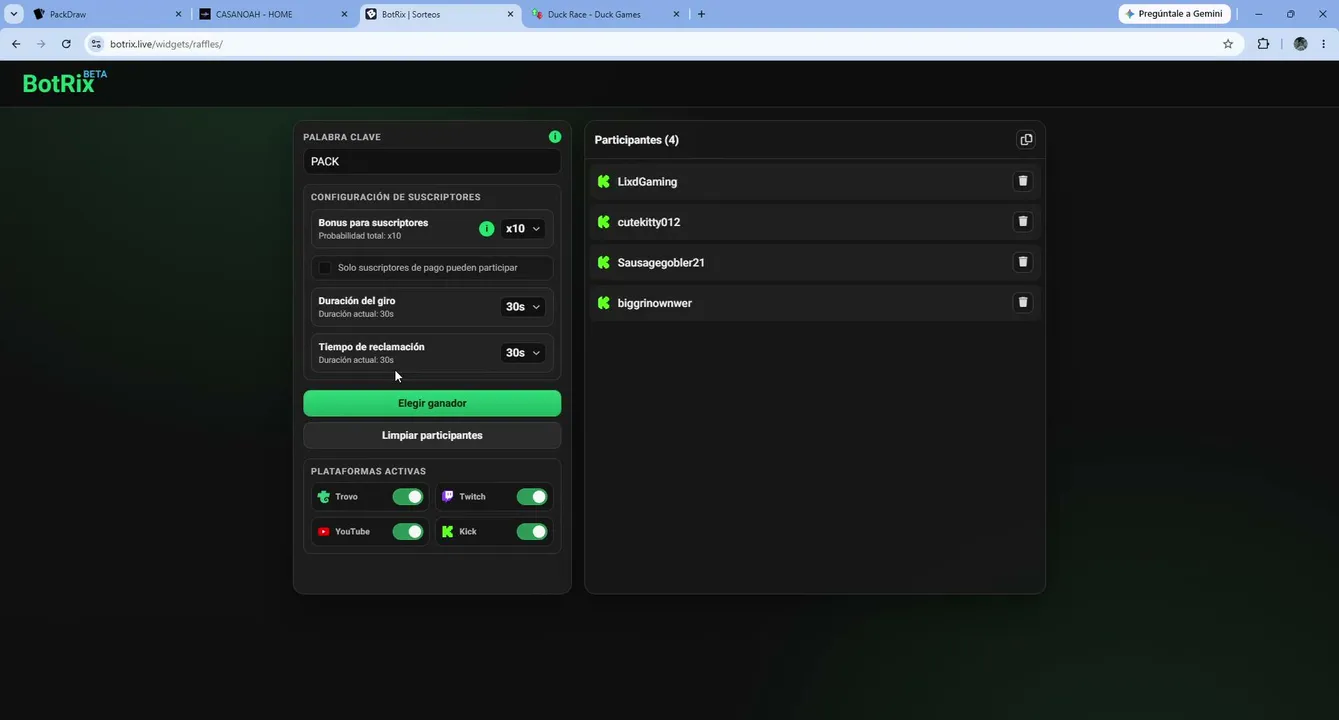Close the CASANOAH - HOME tab
The height and width of the screenshot is (720, 1339).
coord(344,14)
